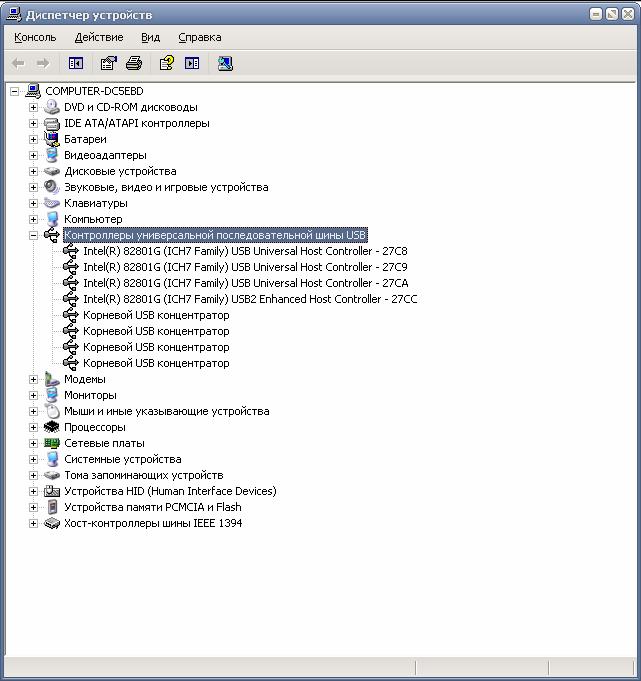Click the Scan for hardware changes icon
Image resolution: width=641 pixels, height=681 pixels.
click(225, 64)
